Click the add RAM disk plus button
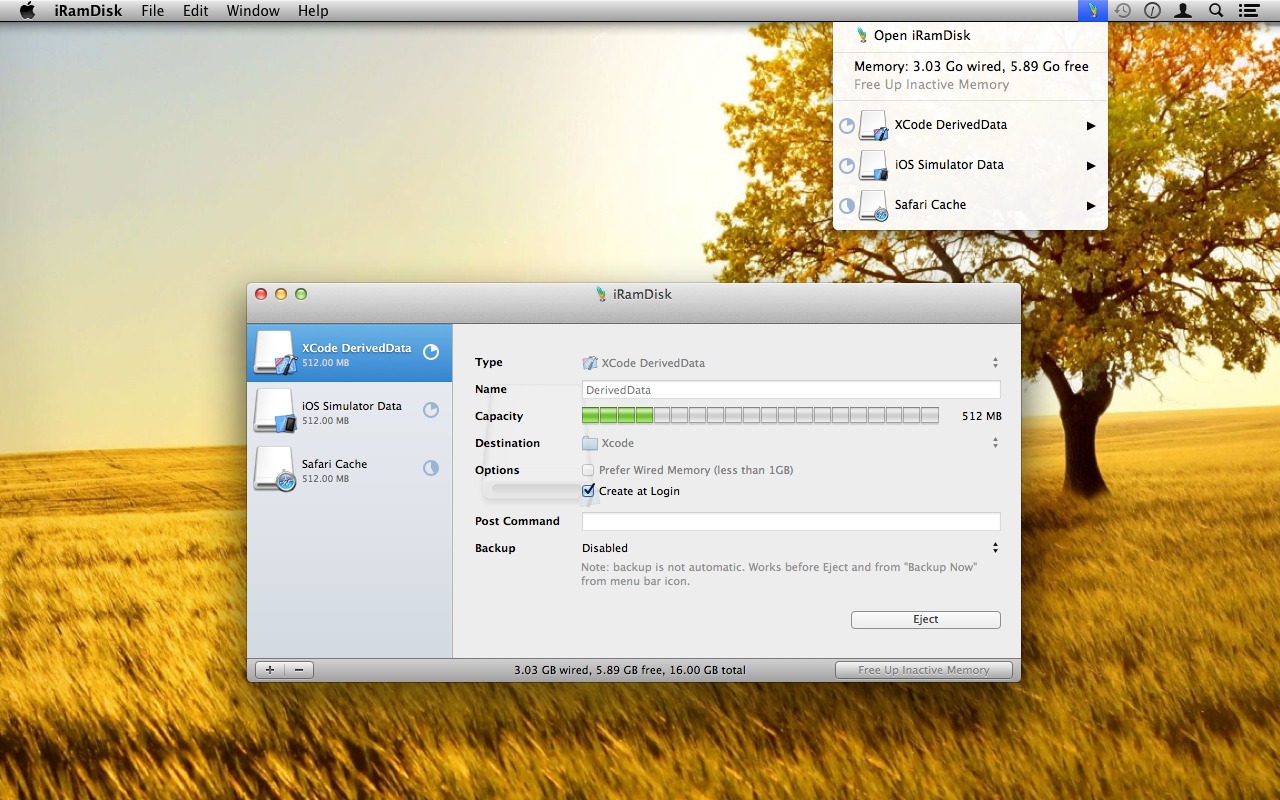The width and height of the screenshot is (1280, 800). pyautogui.click(x=270, y=670)
